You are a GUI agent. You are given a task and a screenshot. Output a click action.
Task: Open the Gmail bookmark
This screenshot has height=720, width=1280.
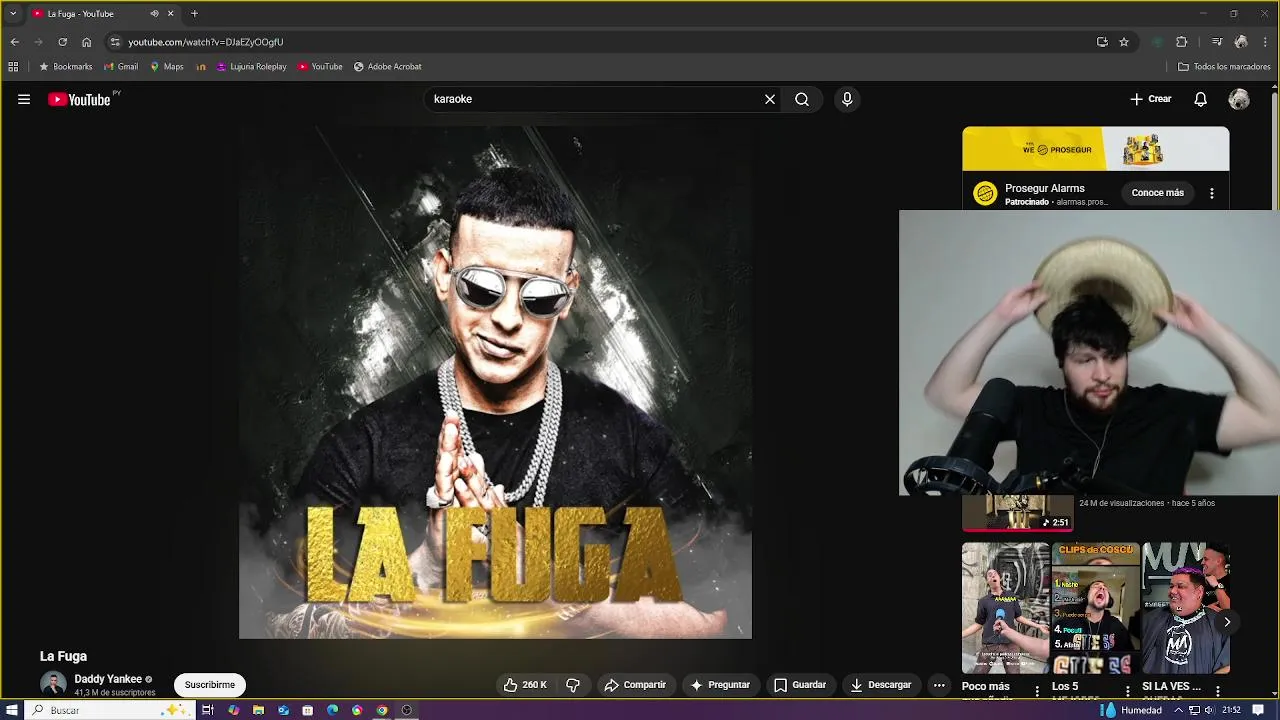pyautogui.click(x=121, y=67)
